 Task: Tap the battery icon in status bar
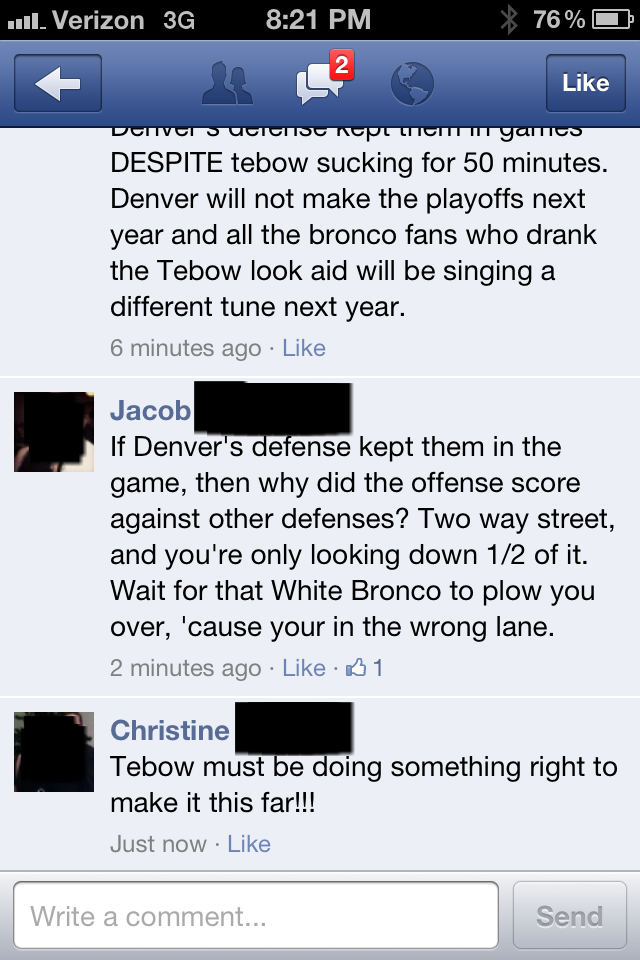pos(612,20)
